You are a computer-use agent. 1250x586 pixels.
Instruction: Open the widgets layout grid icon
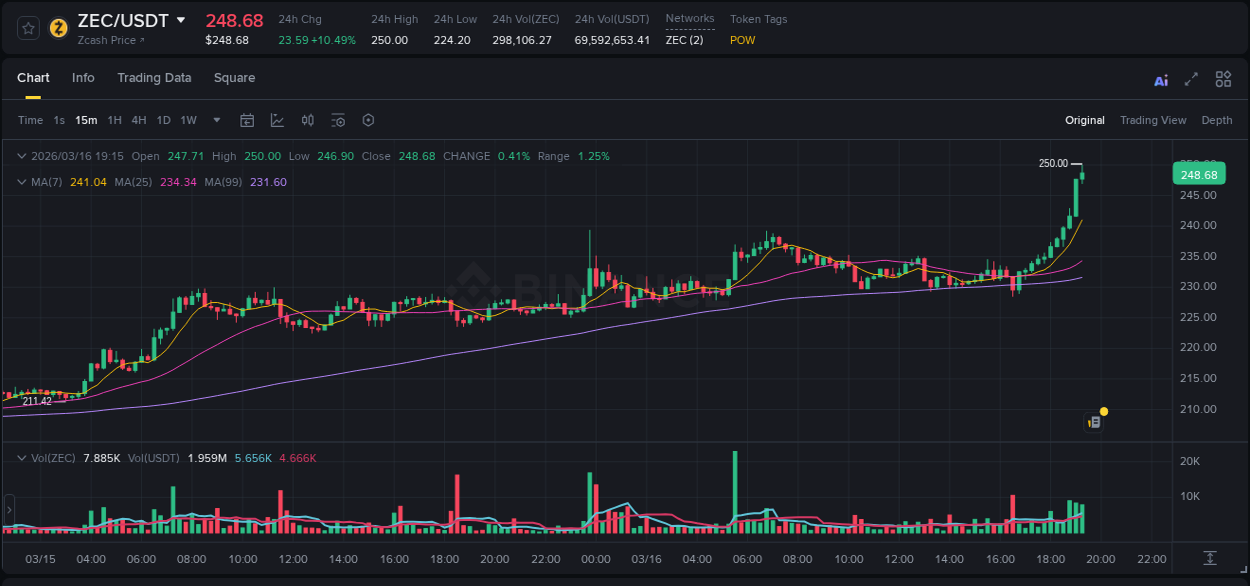tap(1222, 78)
